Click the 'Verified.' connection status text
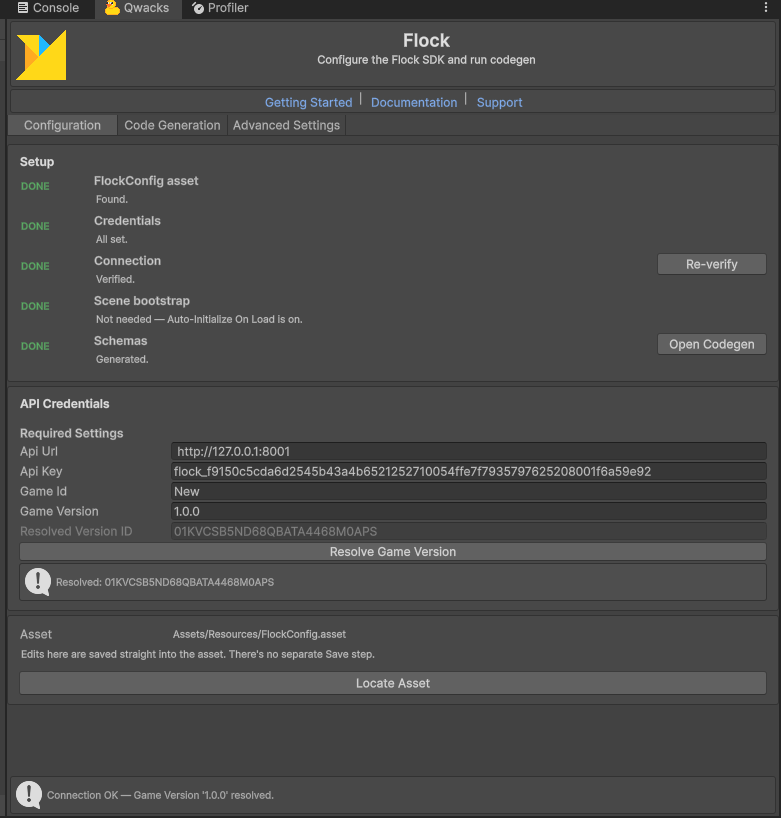This screenshot has width=781, height=818. 115,279
